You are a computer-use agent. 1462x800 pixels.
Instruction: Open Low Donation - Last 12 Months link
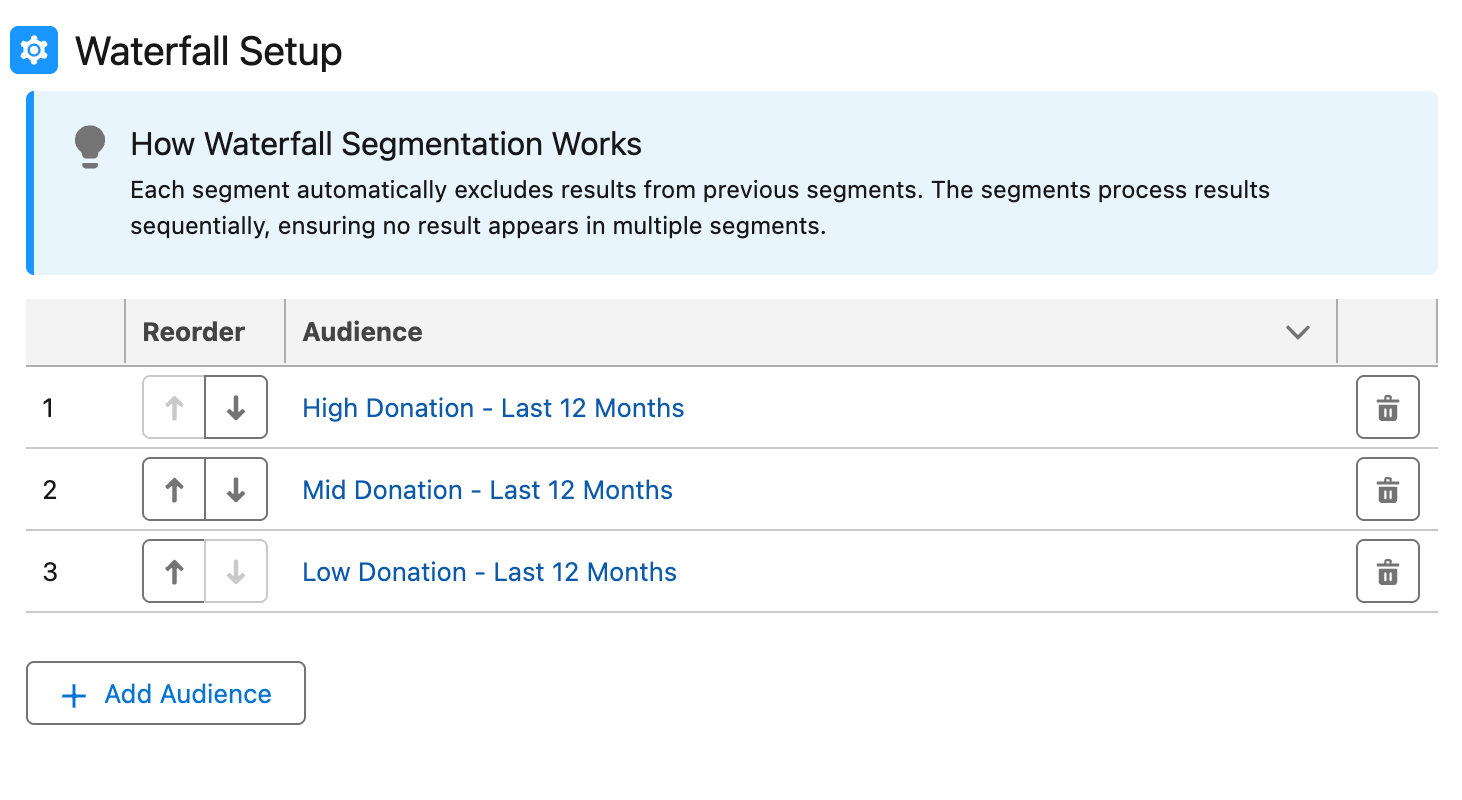489,572
